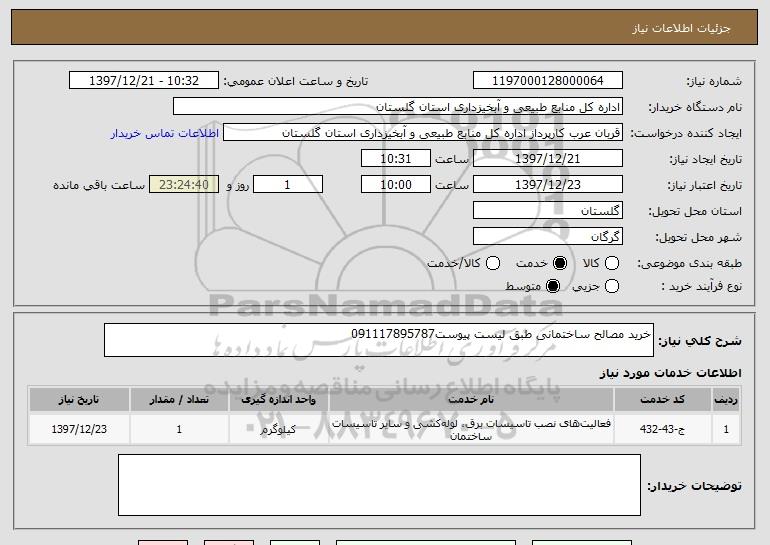Viewport: 770px width, 545px height.
Task: Click the buyer notes text area
Action: (x=379, y=485)
